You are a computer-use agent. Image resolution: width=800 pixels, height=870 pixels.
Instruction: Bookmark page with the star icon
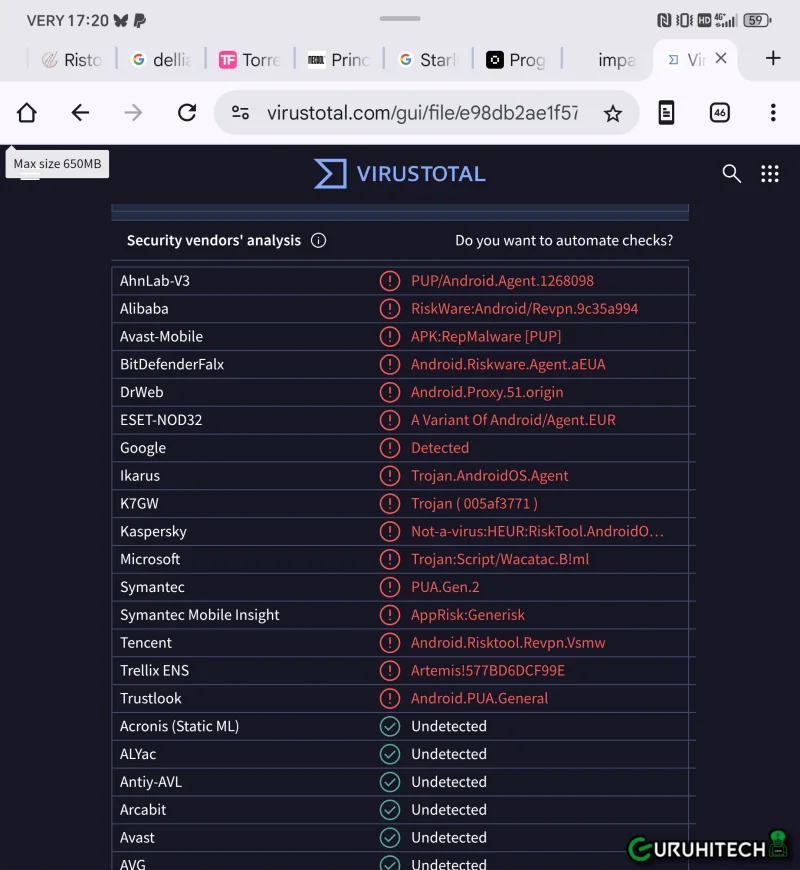pos(613,114)
